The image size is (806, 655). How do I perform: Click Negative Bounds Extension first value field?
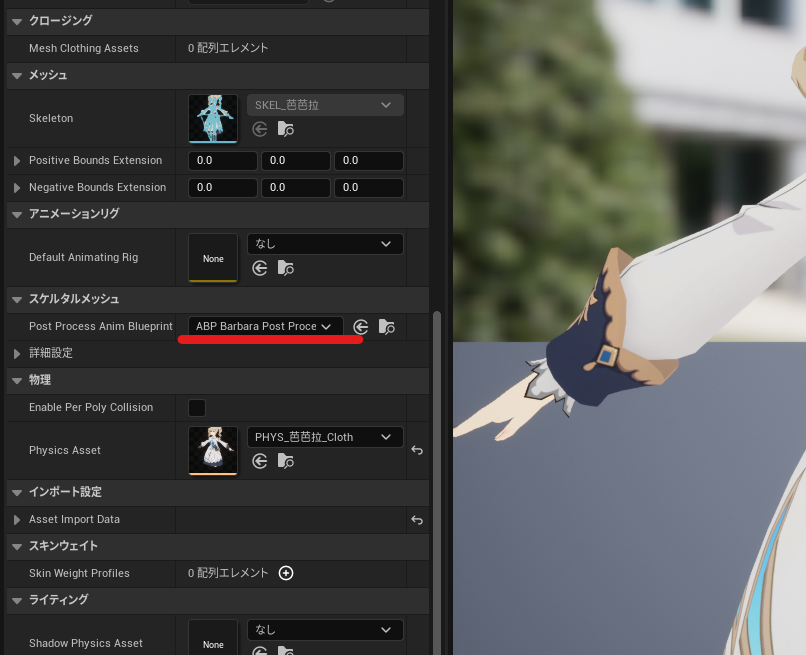point(223,188)
